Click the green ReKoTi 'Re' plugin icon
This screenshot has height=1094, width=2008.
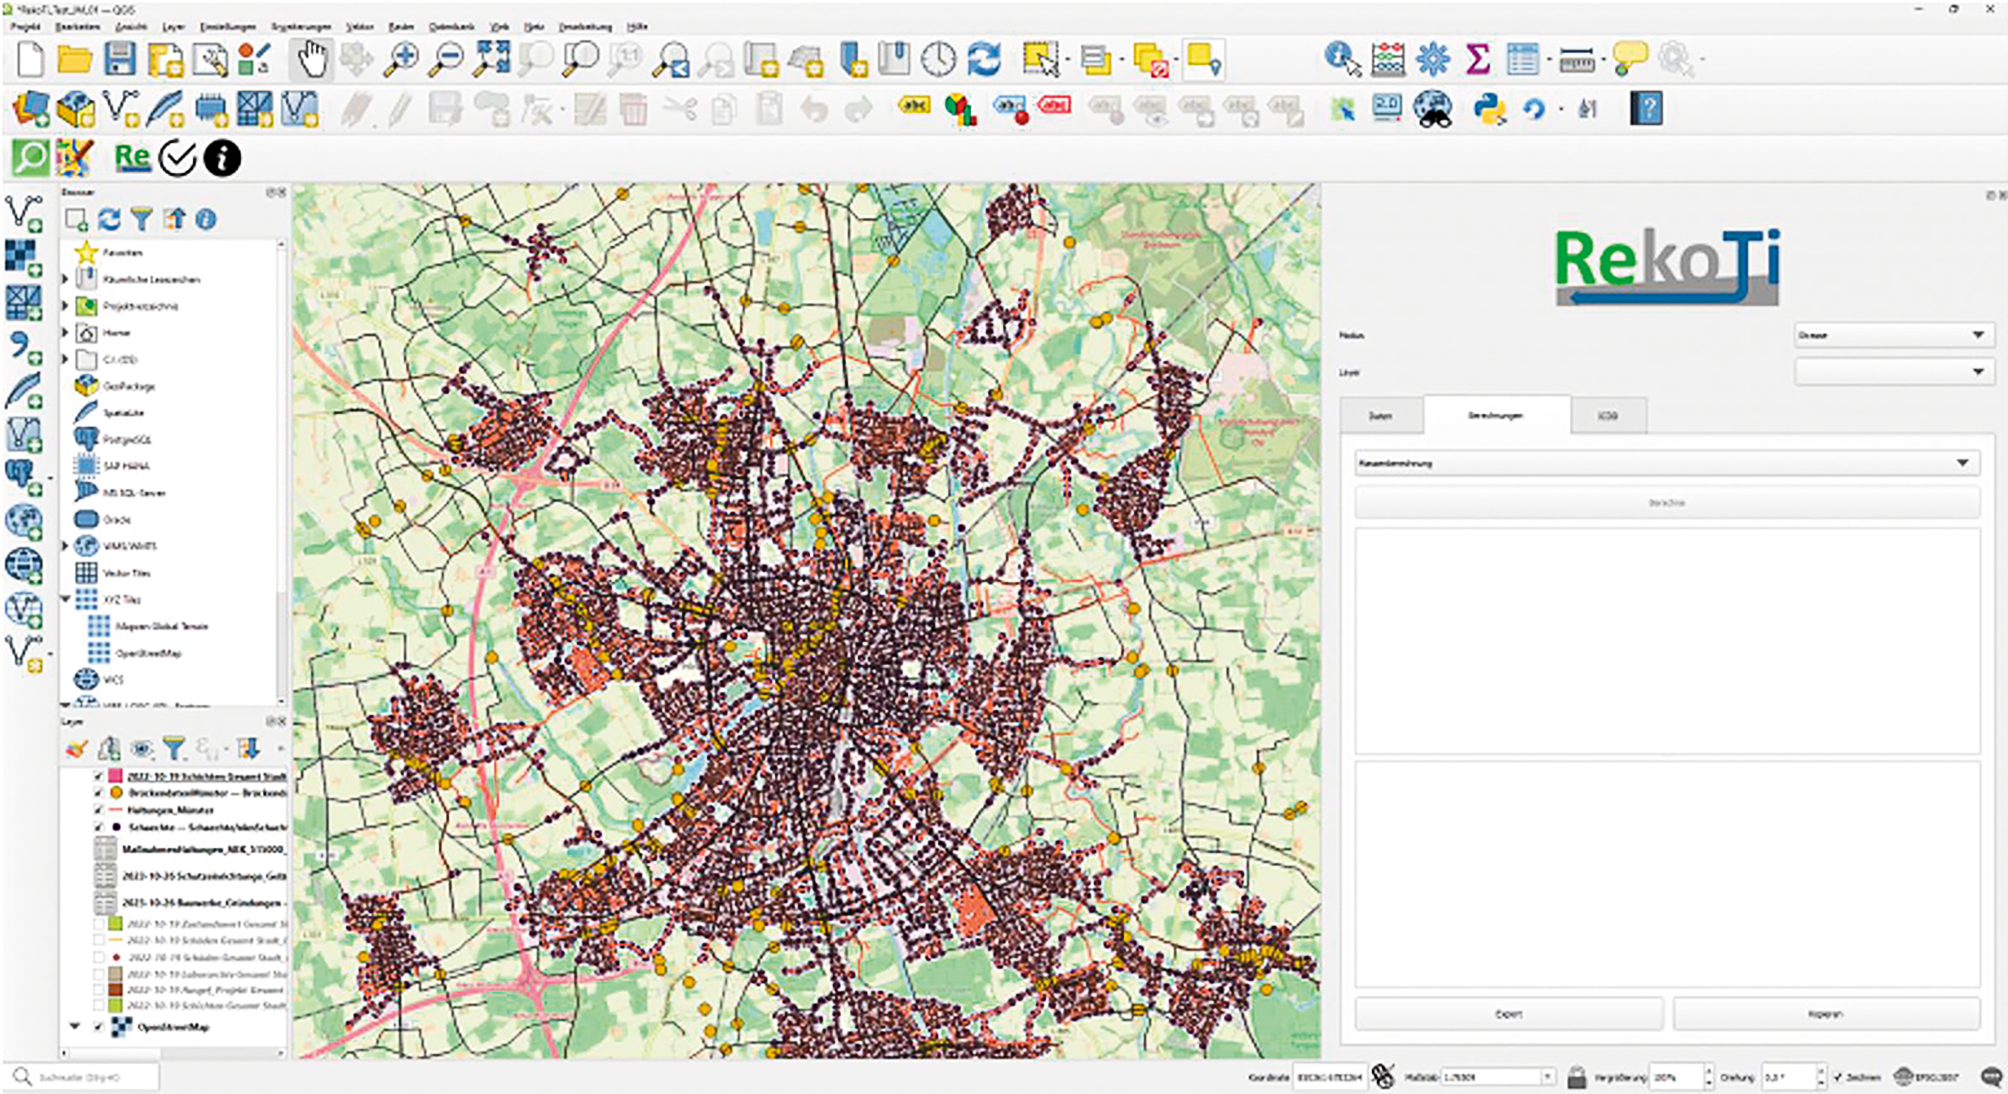click(x=132, y=157)
